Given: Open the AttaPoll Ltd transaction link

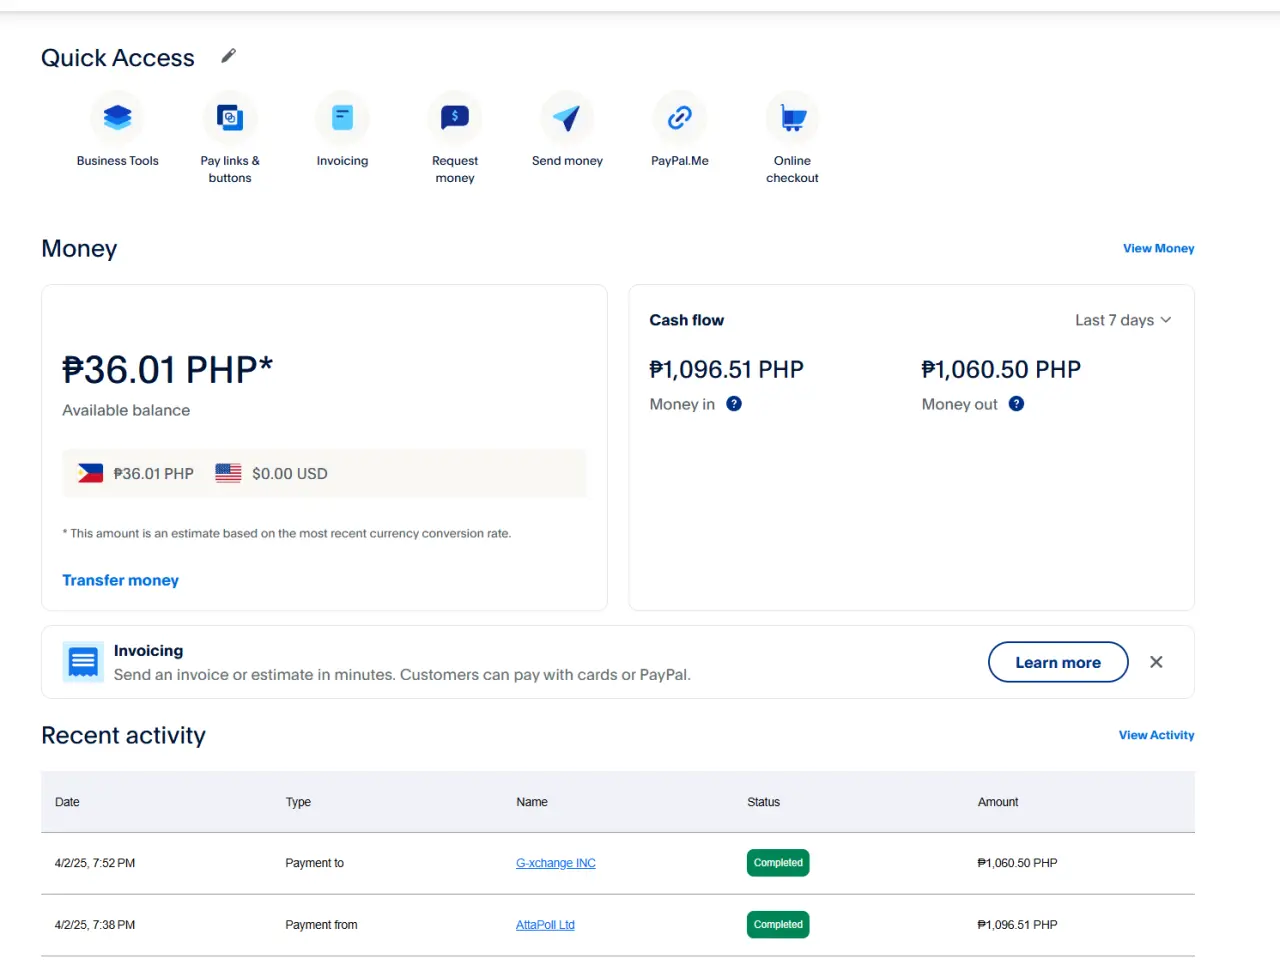Looking at the screenshot, I should coord(545,925).
